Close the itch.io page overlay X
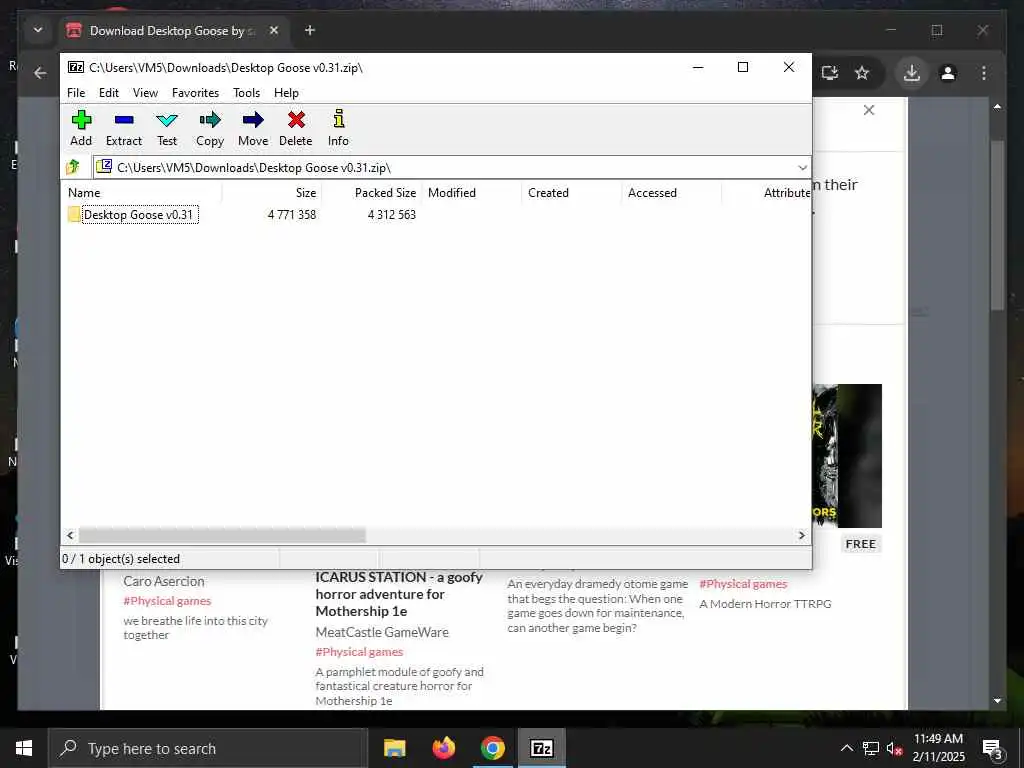This screenshot has height=768, width=1024. (x=869, y=110)
